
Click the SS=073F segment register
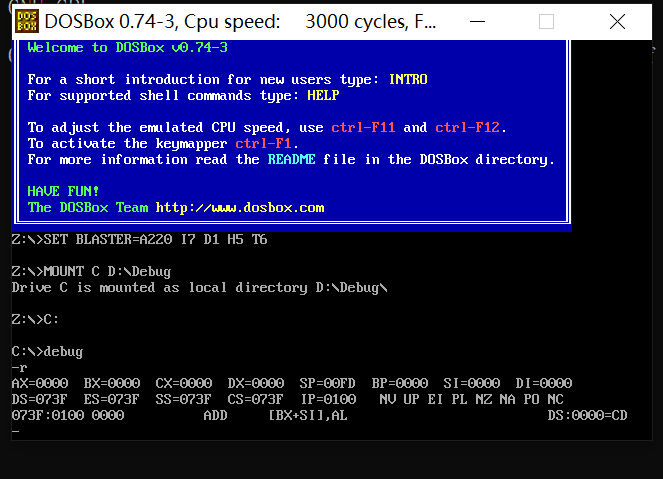click(184, 400)
